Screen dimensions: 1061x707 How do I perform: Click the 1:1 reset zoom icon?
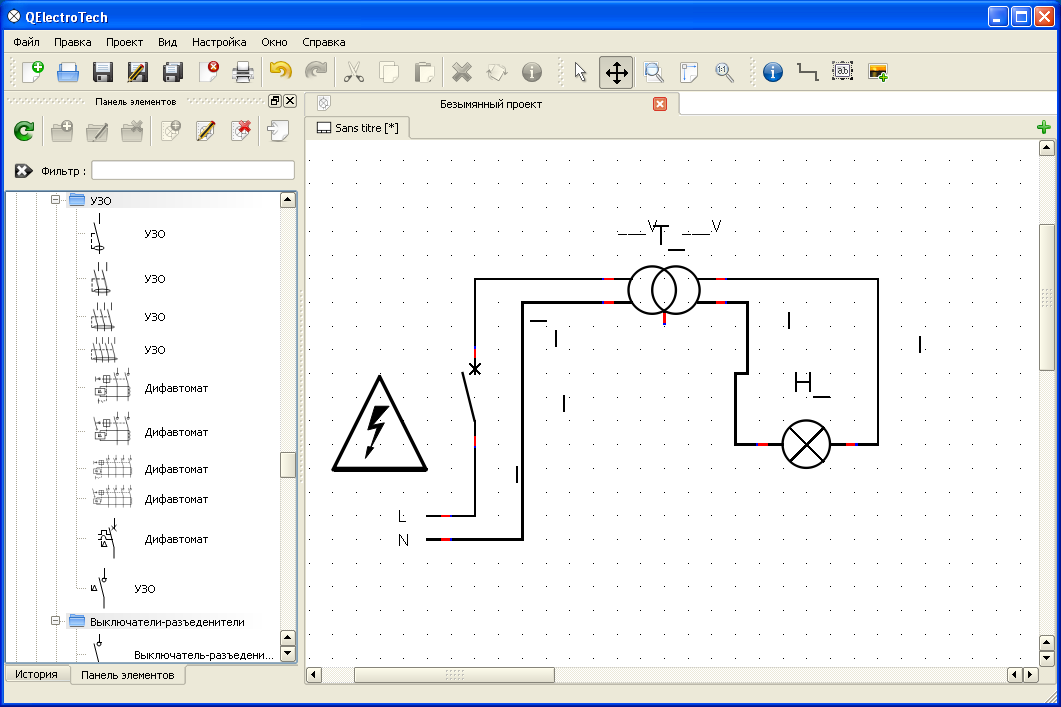724,72
